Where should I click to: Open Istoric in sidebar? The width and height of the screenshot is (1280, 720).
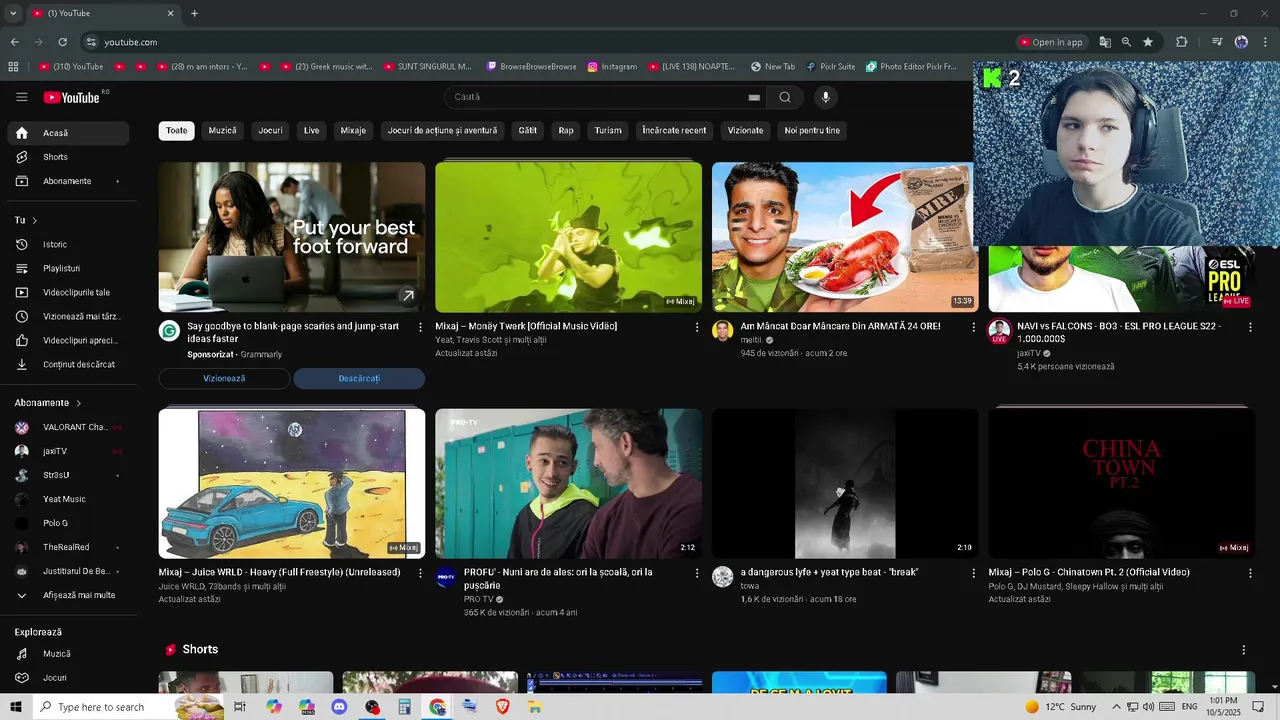pyautogui.click(x=68, y=244)
